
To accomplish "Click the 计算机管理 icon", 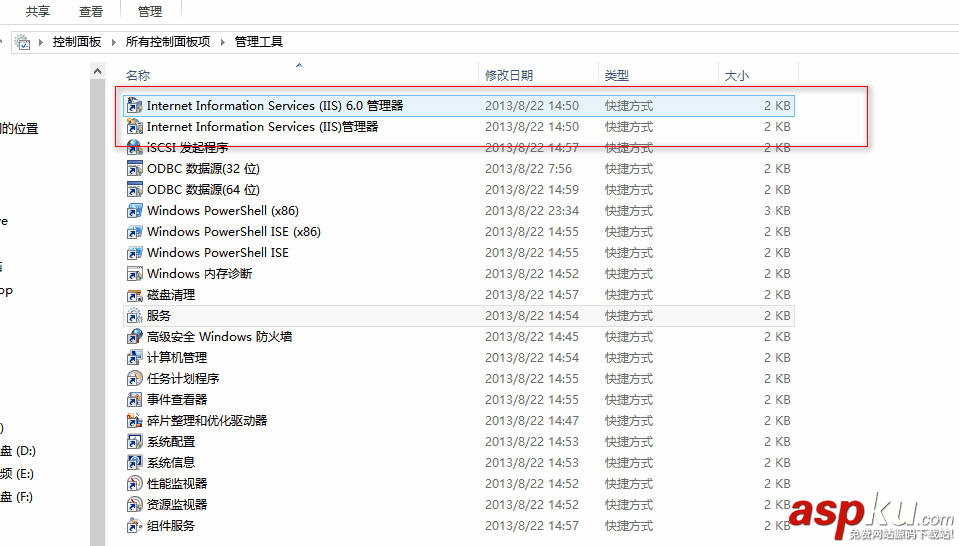I will [x=135, y=358].
